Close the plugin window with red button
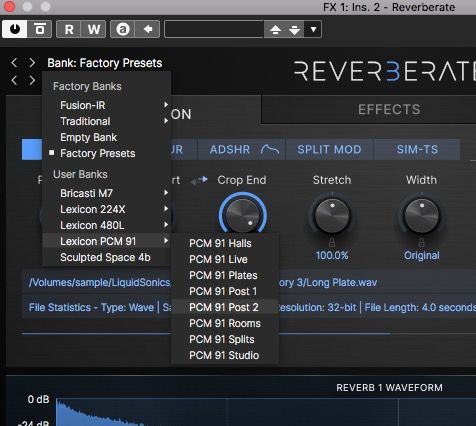Image resolution: width=476 pixels, height=426 pixels. click(9, 6)
